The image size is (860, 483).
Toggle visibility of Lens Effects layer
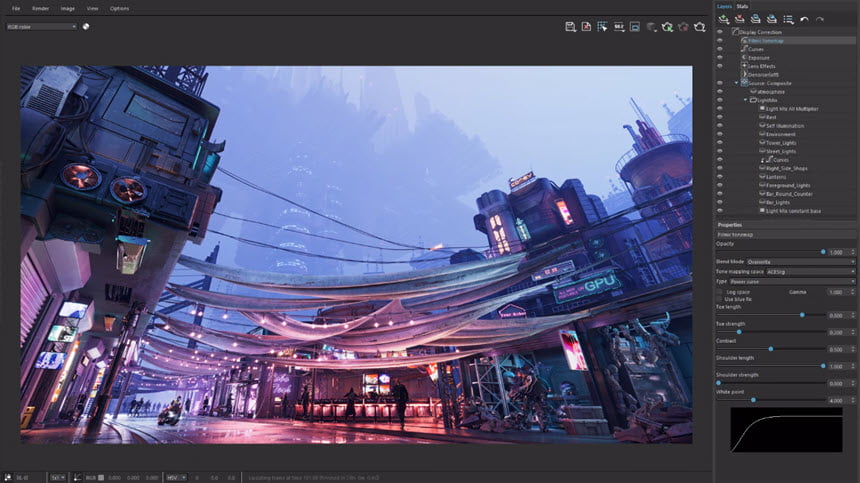point(720,66)
